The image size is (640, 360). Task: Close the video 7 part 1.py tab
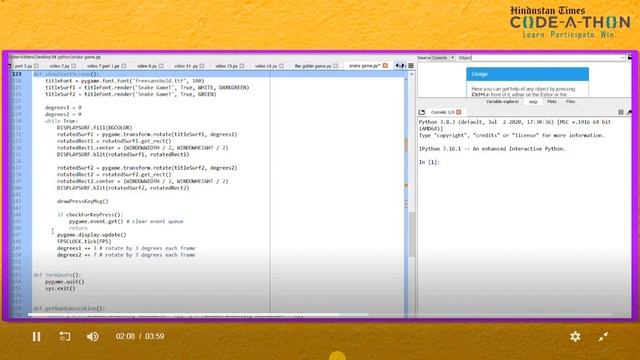(x=124, y=66)
